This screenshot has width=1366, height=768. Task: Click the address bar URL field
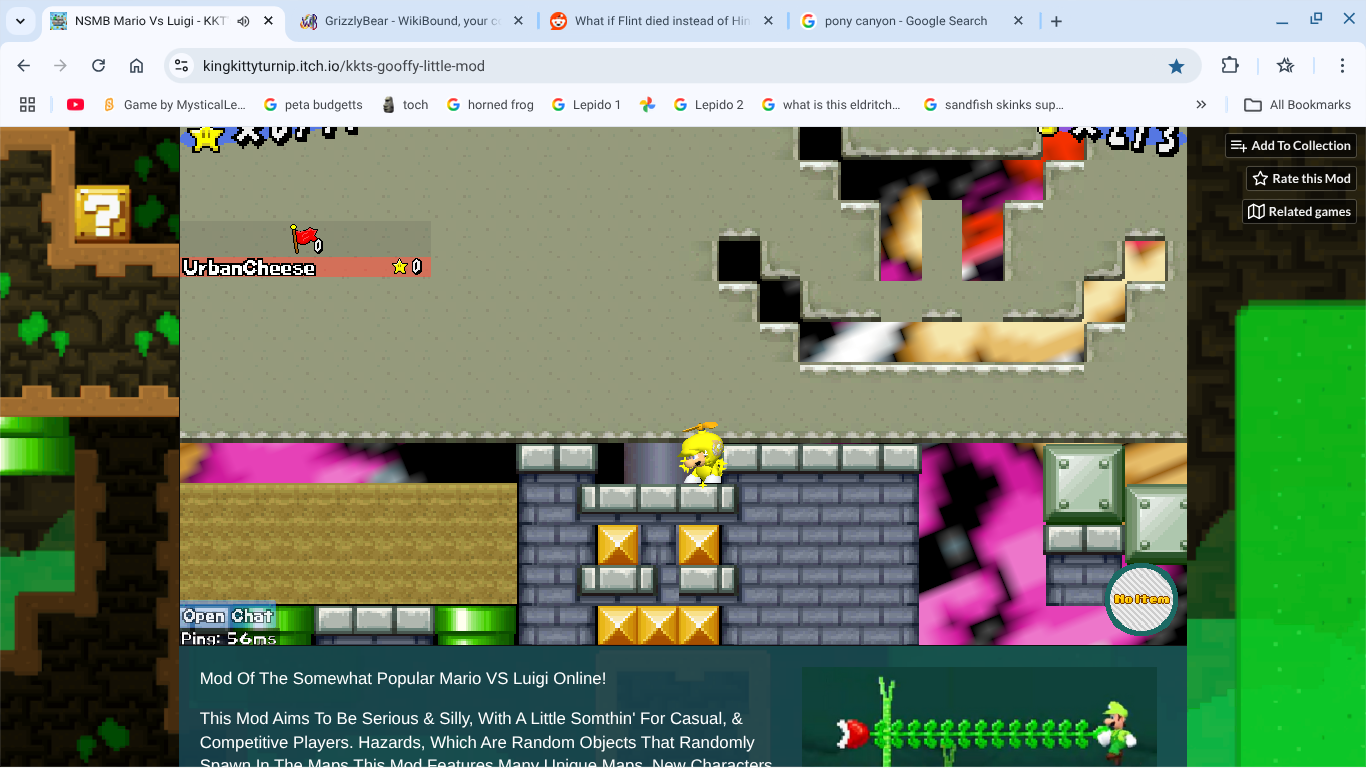click(x=680, y=66)
